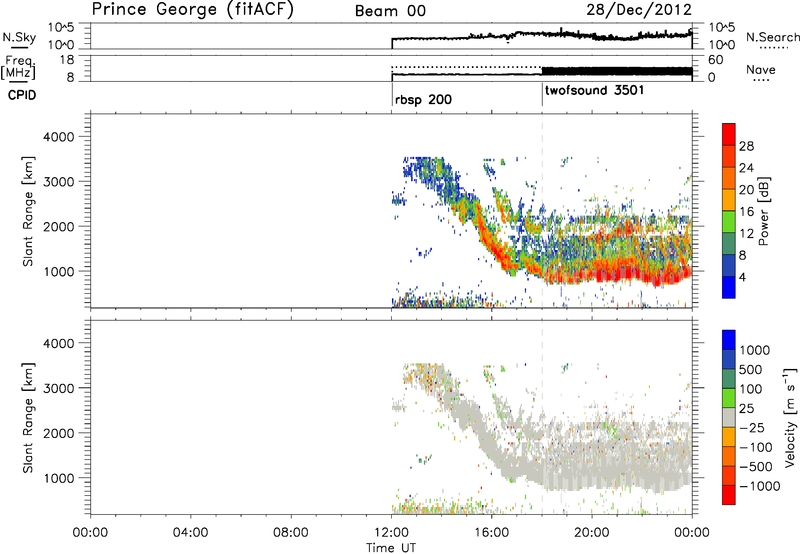Viewport: 800px width, 554px height.
Task: Click the '04:00' time axis label
Action: tap(191, 533)
